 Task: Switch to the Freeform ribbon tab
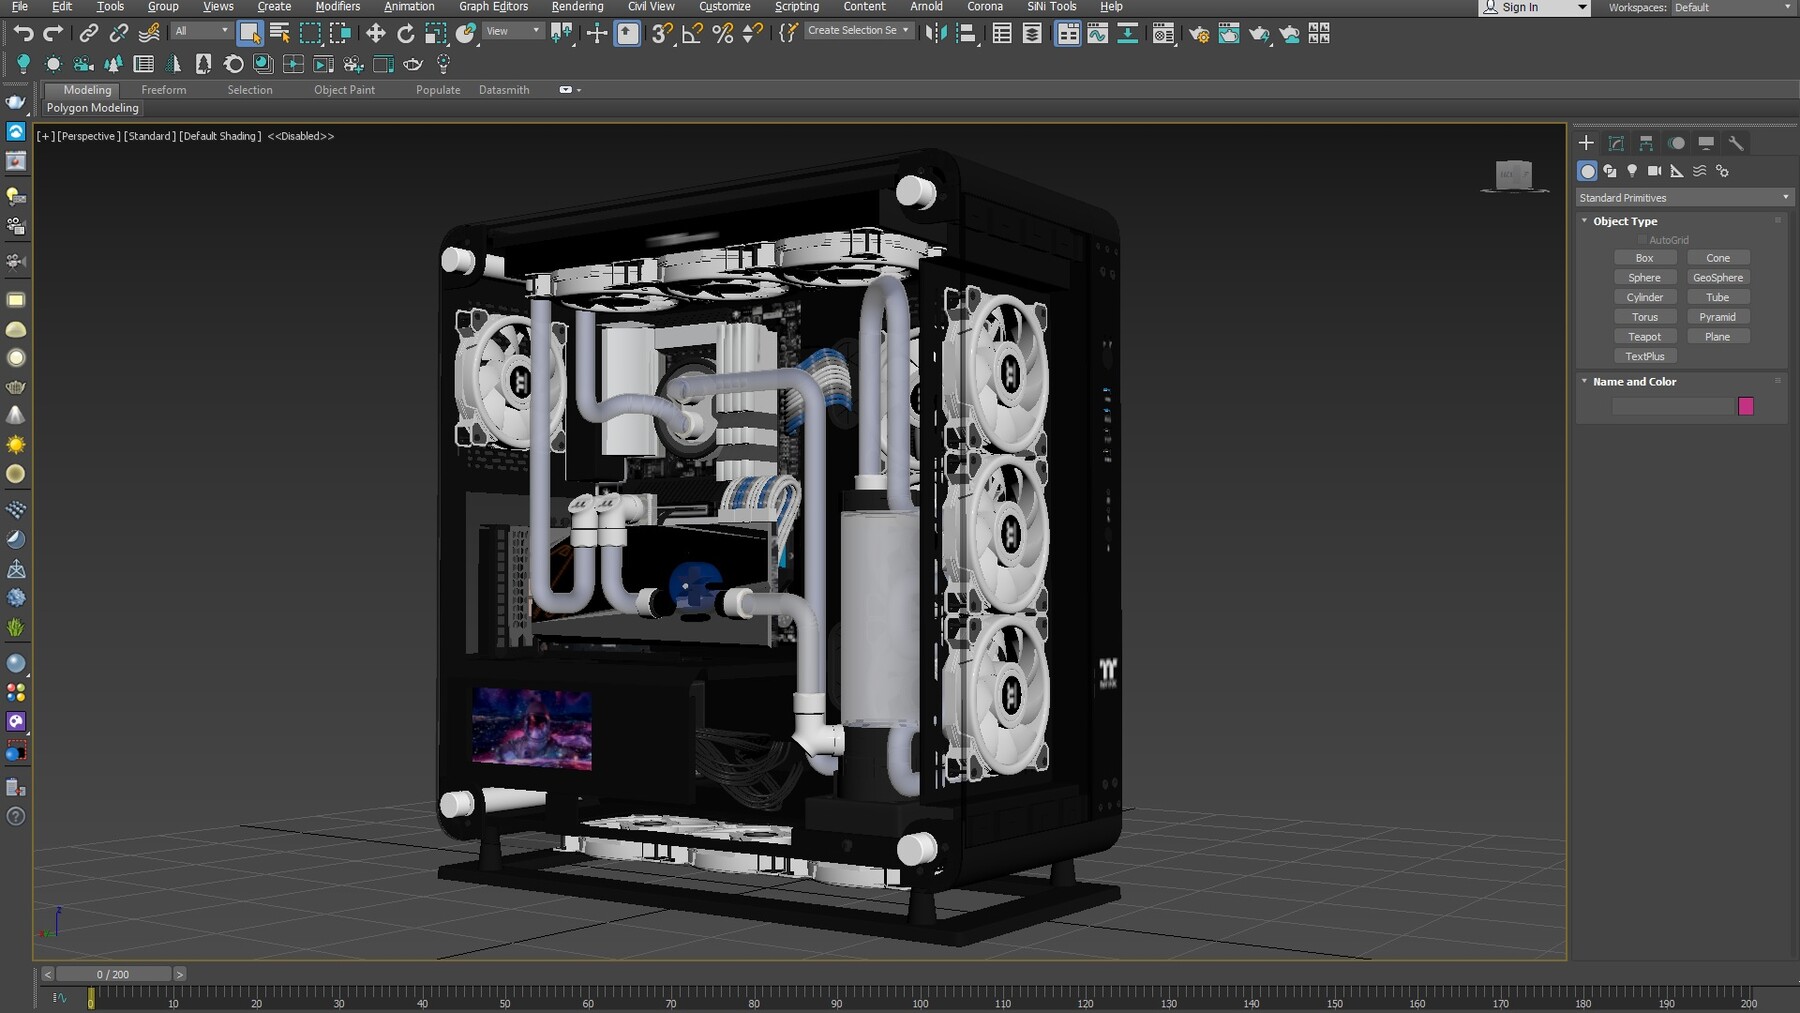coord(164,89)
